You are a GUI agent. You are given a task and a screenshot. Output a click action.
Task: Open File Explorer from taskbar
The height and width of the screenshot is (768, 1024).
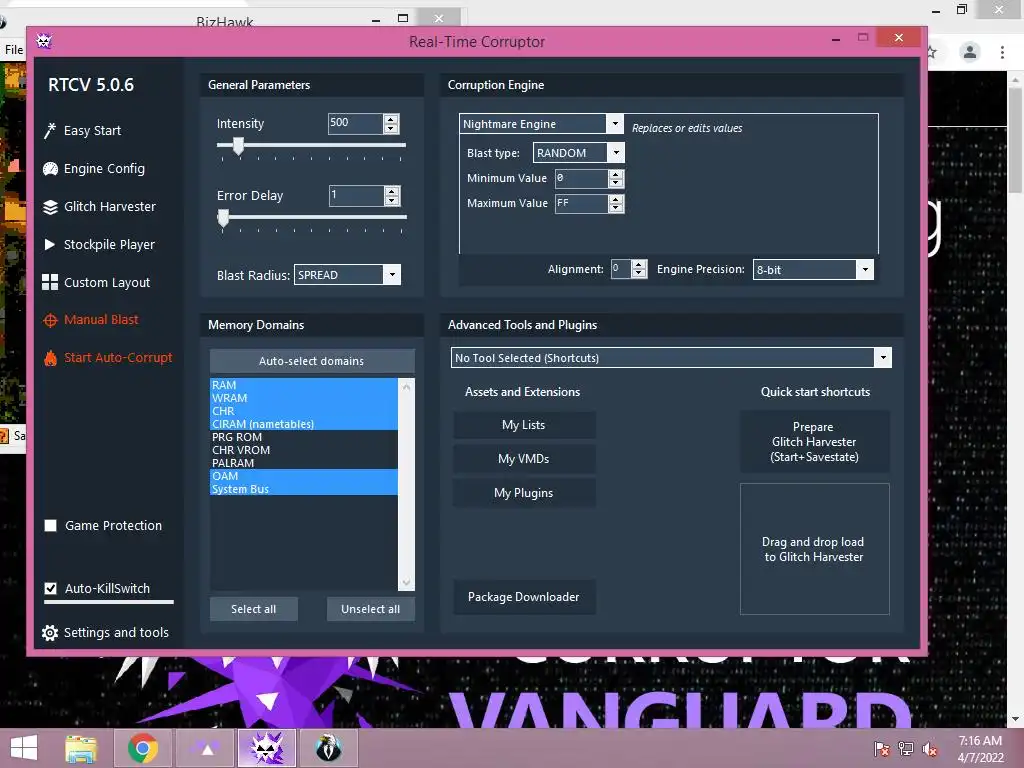tap(81, 748)
